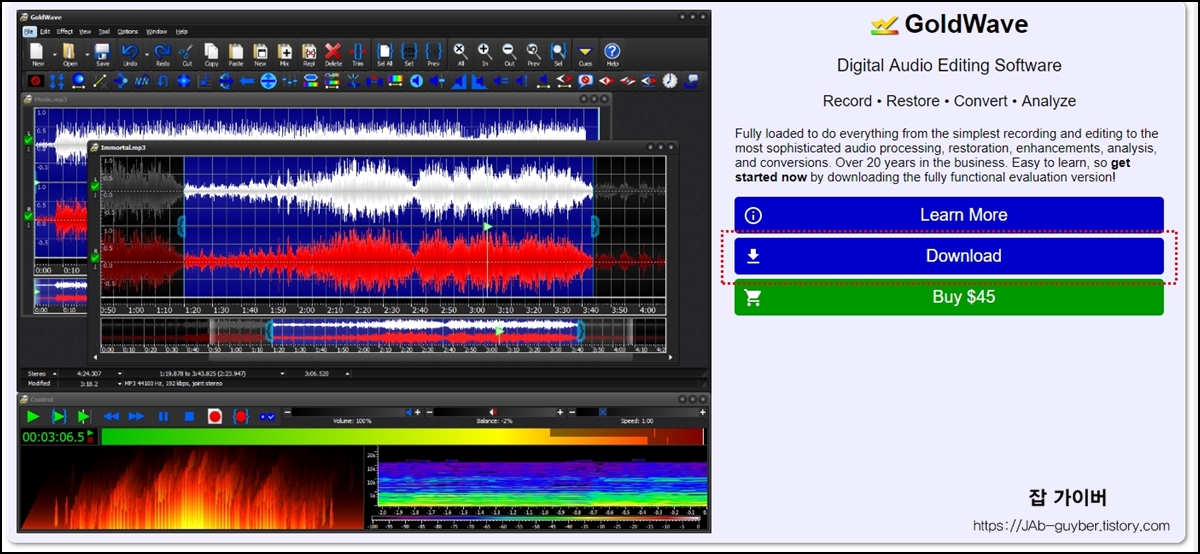Click the balance slider in Control window
Image resolution: width=1200 pixels, height=554 pixels.
coord(492,412)
